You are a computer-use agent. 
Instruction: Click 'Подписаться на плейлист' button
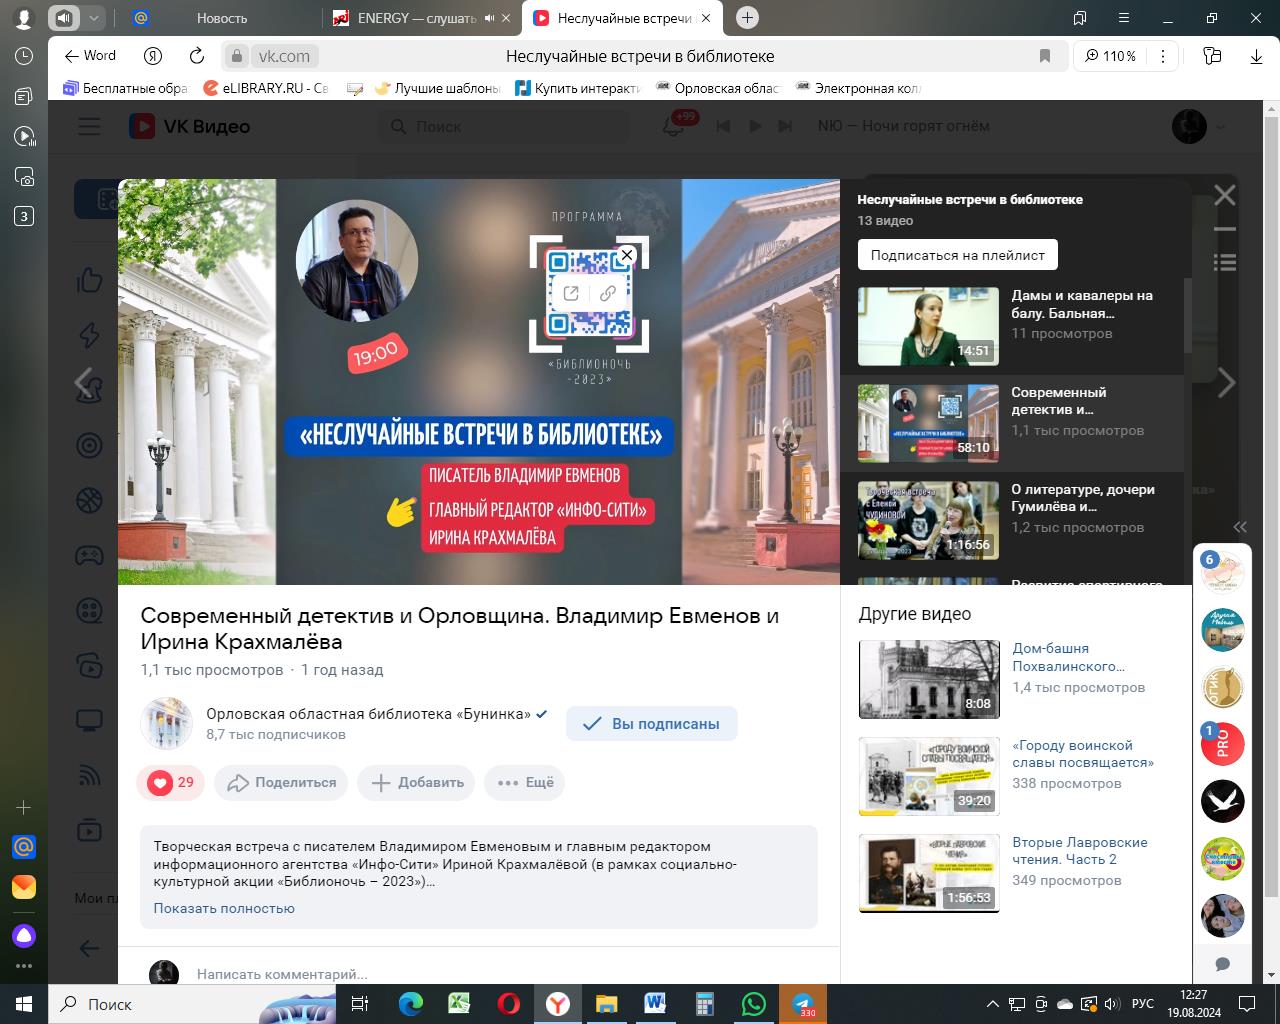(957, 255)
